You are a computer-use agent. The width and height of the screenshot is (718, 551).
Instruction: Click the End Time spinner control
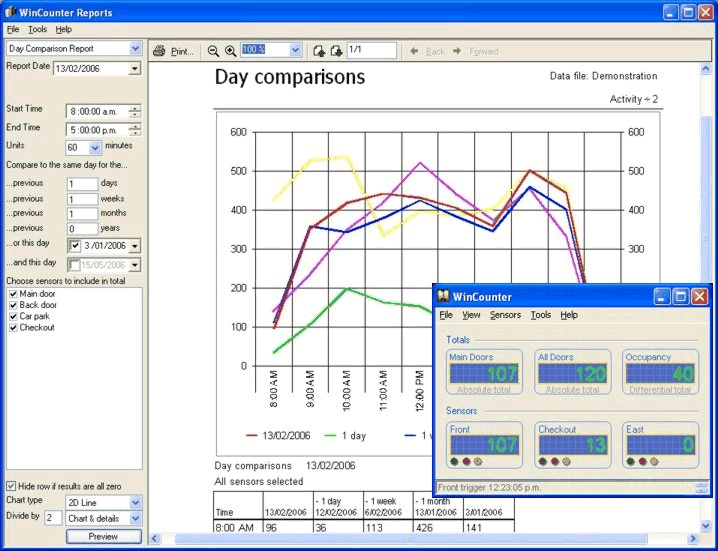[135, 130]
